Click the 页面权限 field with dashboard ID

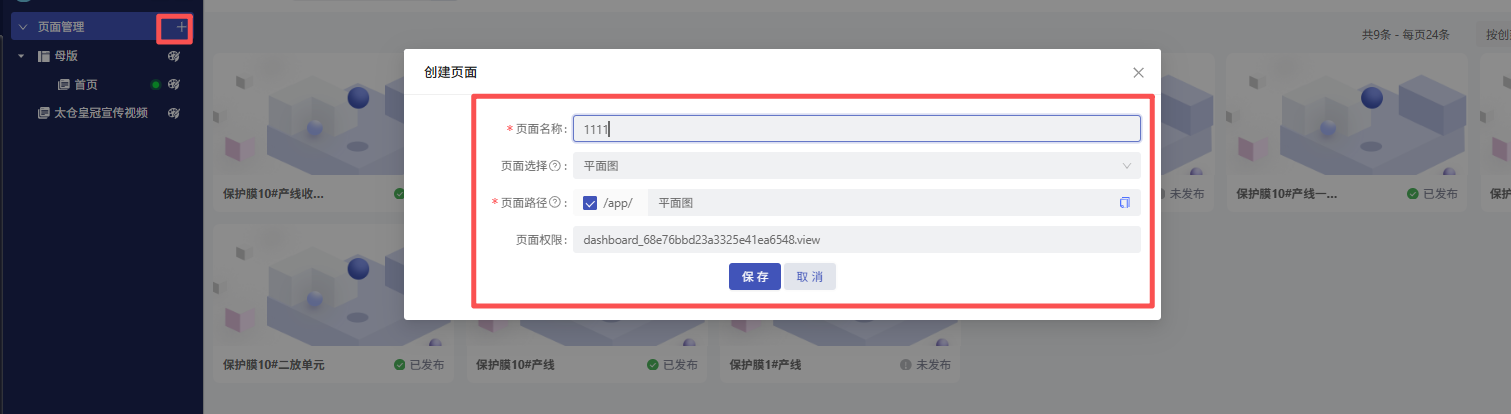pyautogui.click(x=855, y=240)
